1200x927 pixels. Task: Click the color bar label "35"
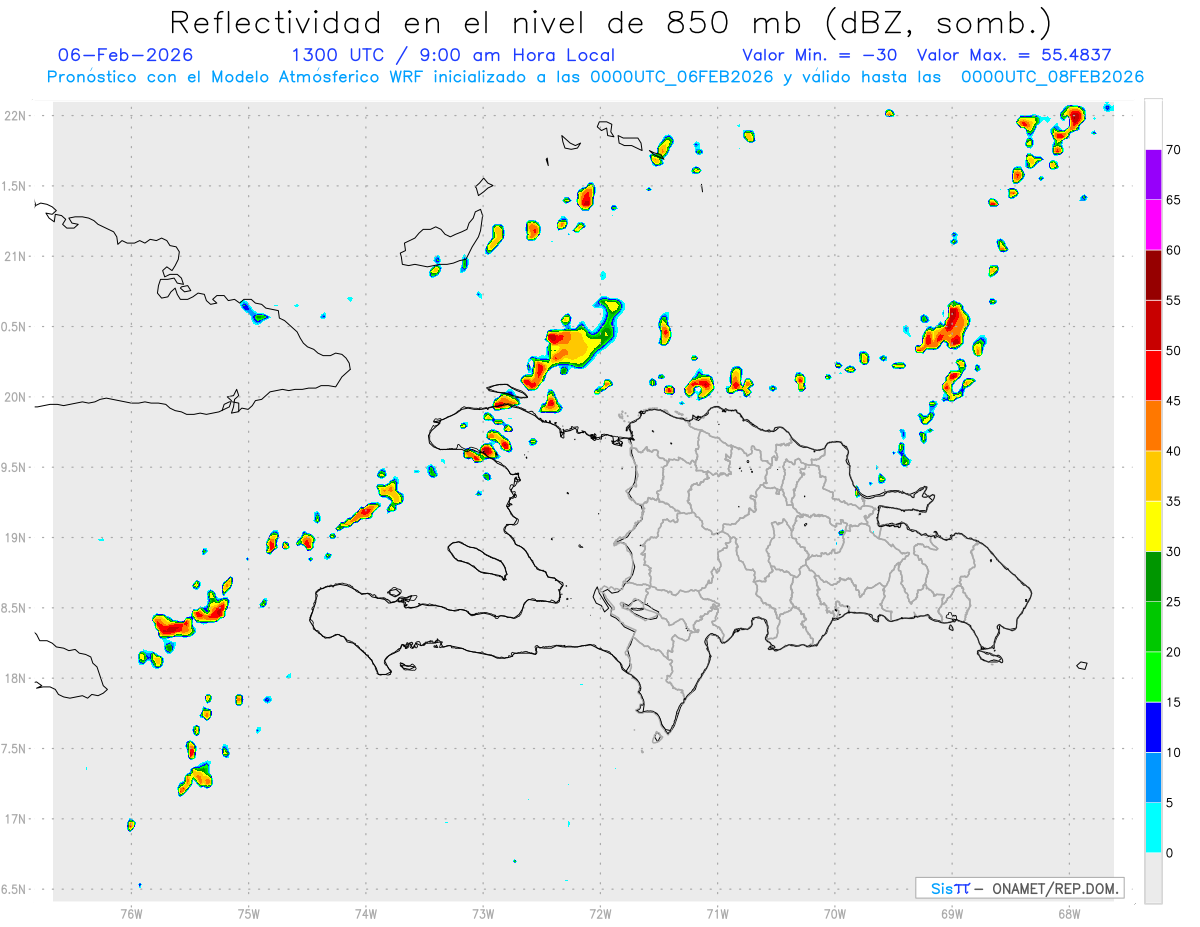pyautogui.click(x=1174, y=501)
